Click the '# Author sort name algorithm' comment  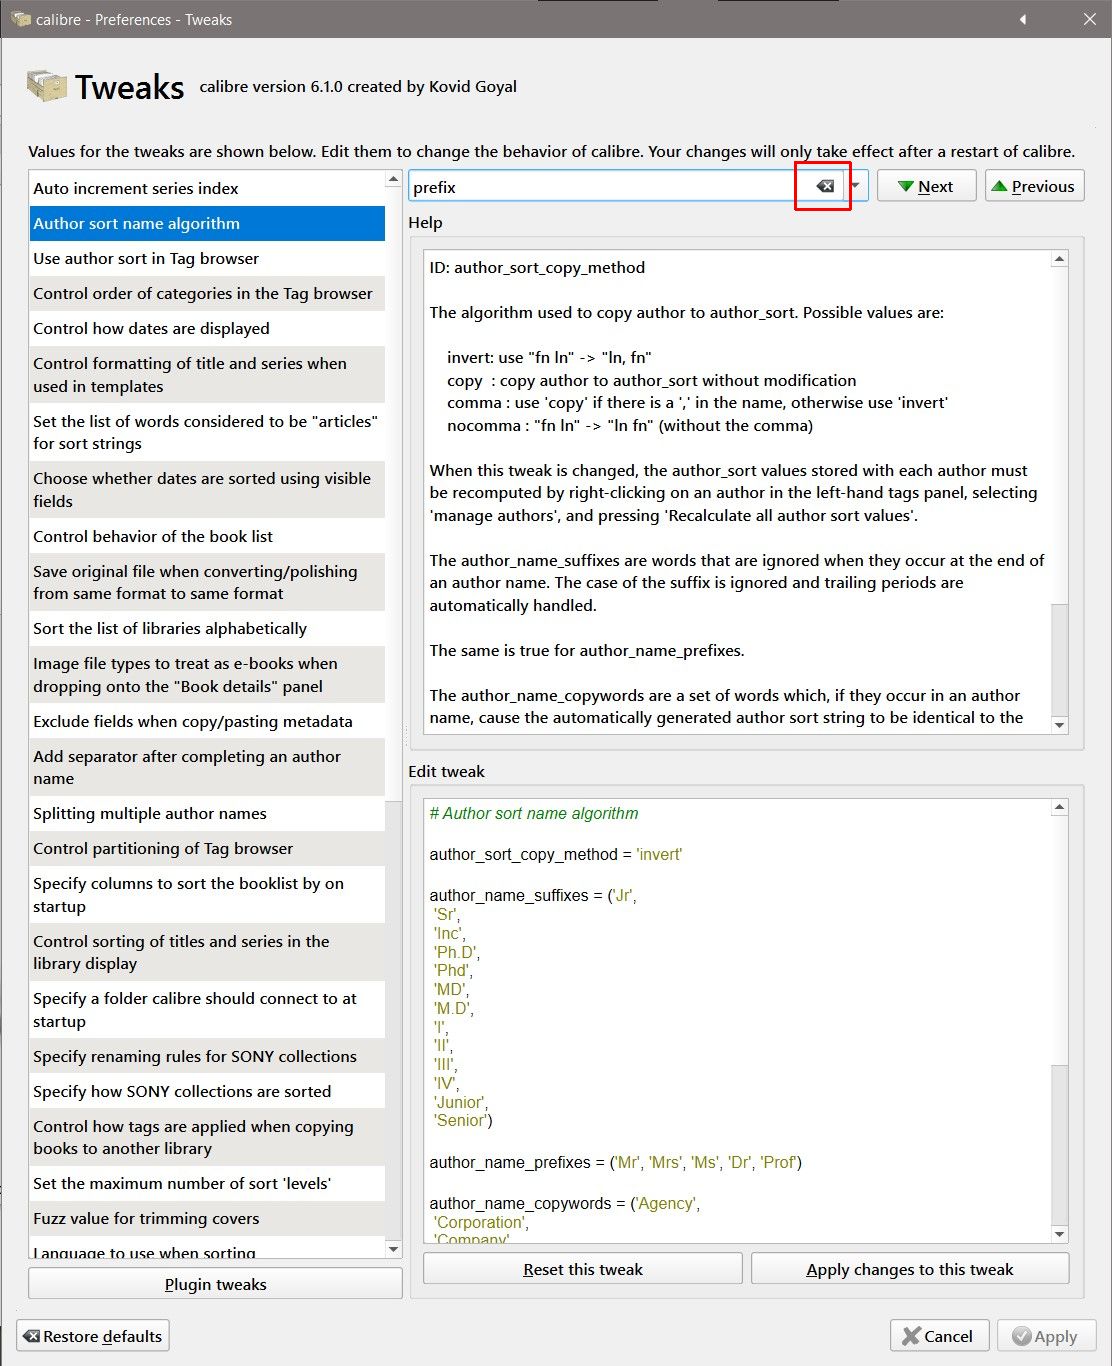(534, 813)
